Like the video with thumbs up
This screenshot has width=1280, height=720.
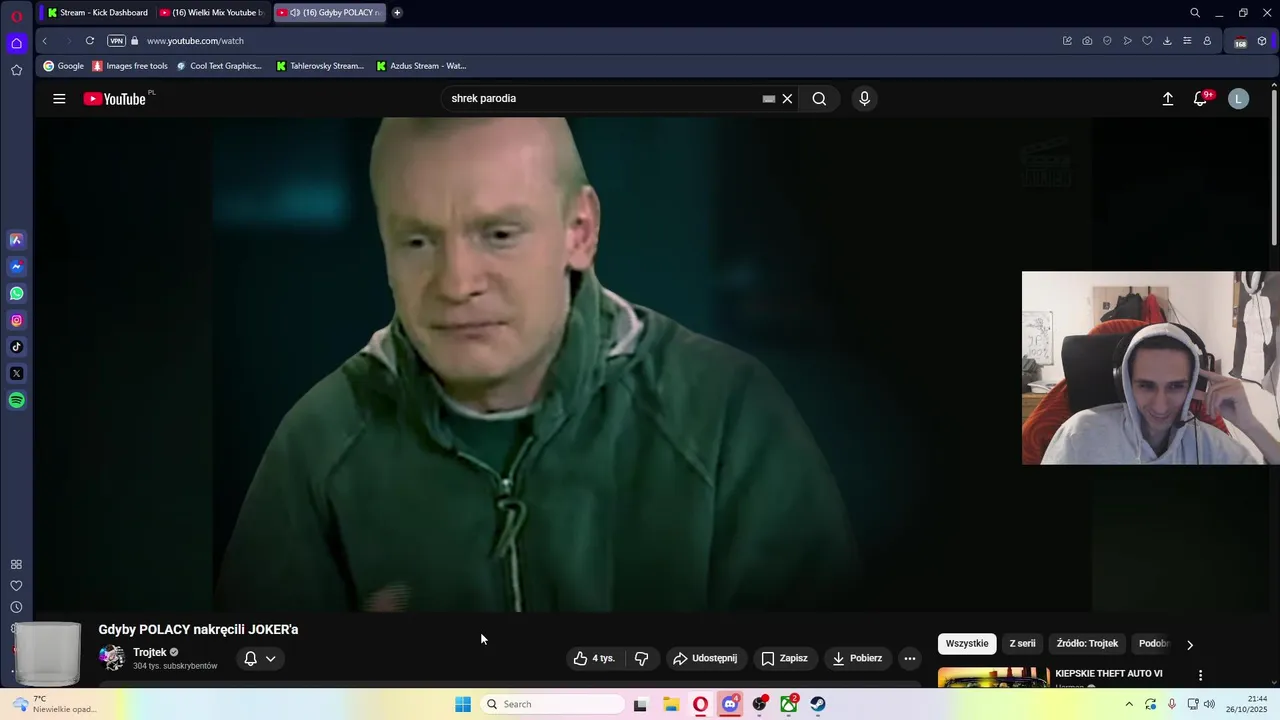click(594, 658)
